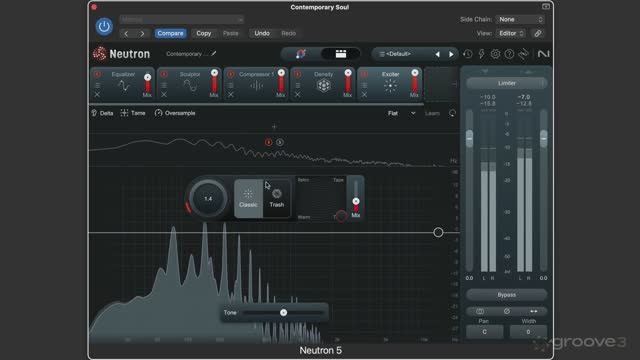
Task: Select next Neutron preset arrow
Action: pos(451,54)
